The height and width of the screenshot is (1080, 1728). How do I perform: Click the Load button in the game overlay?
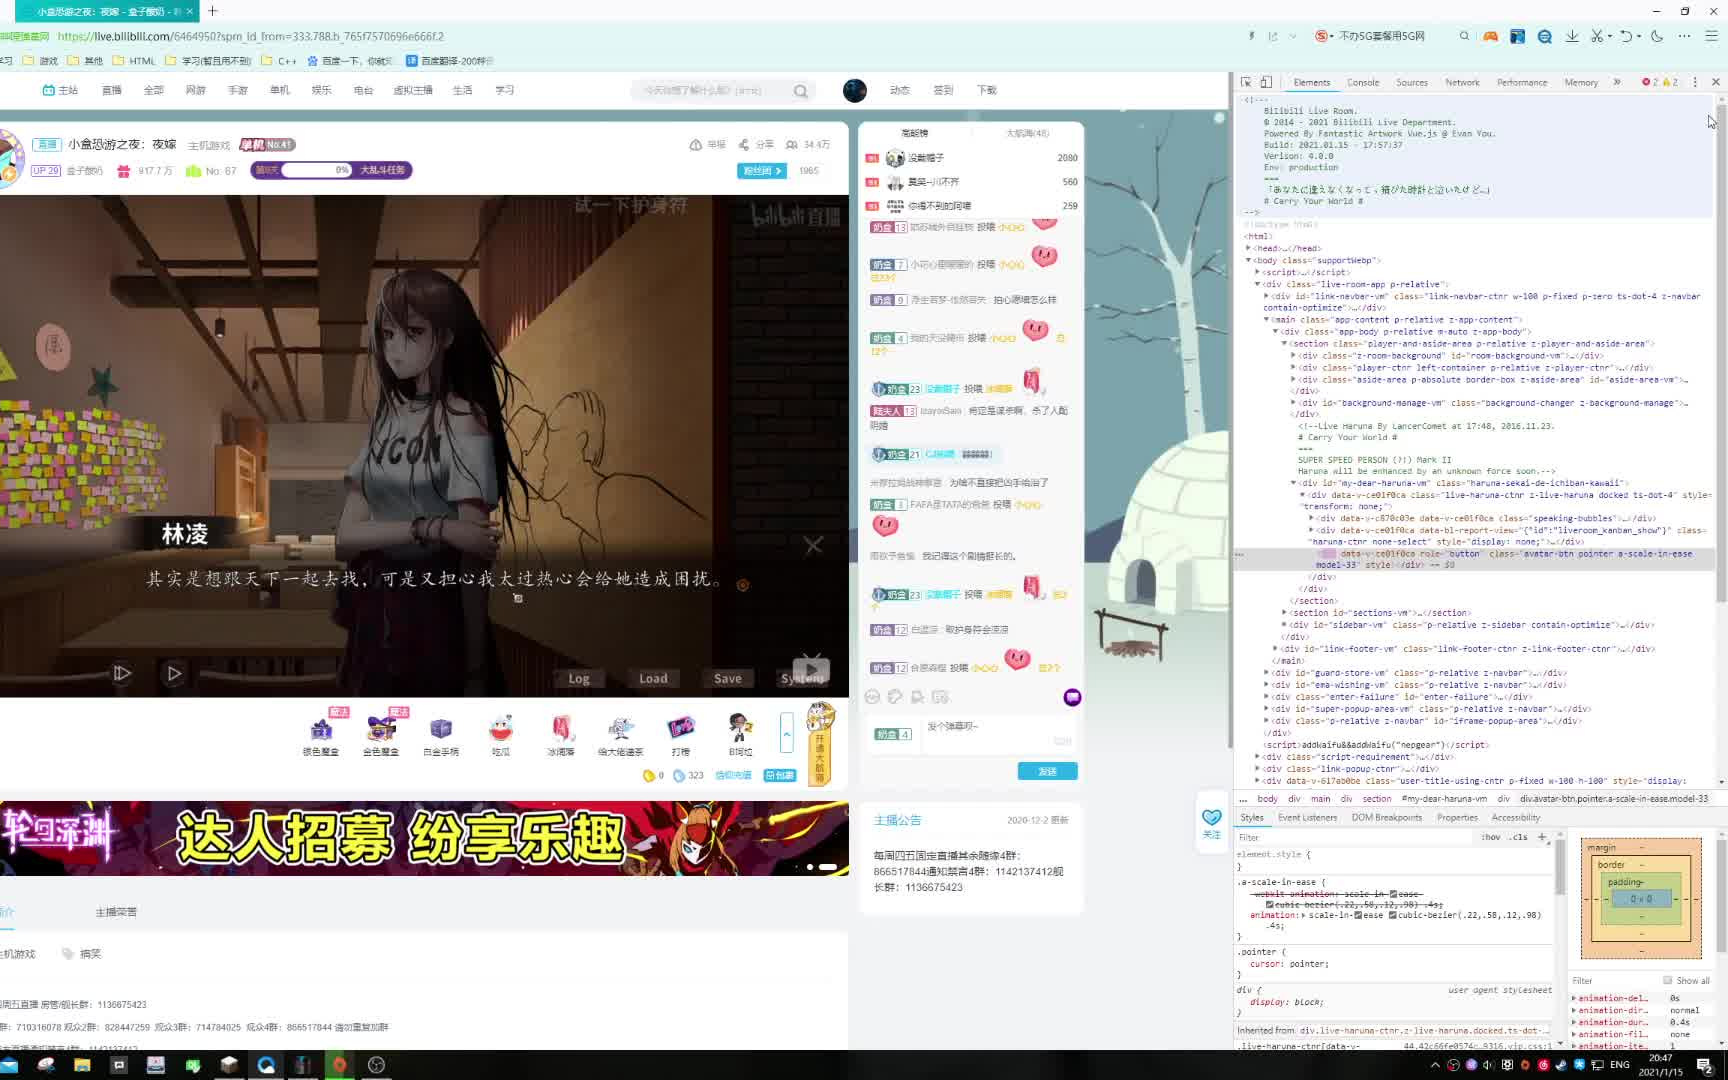coord(653,678)
